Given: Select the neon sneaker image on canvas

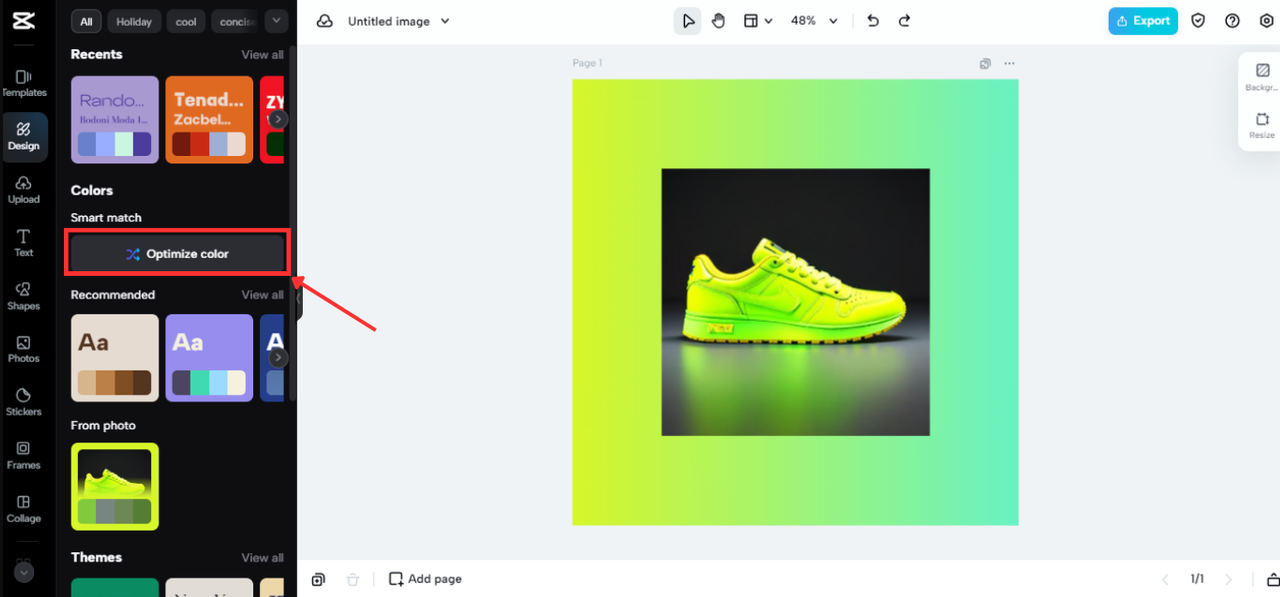Looking at the screenshot, I should point(795,302).
